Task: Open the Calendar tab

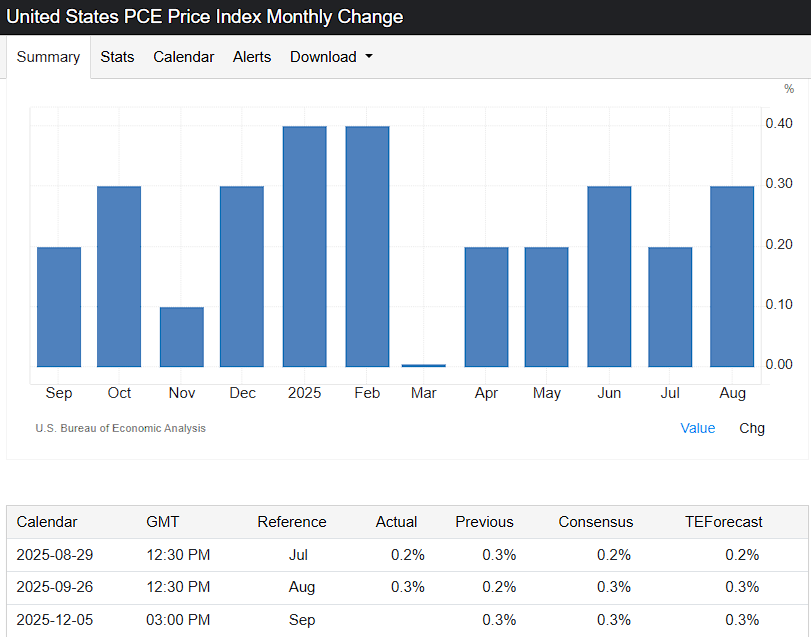Action: click(x=183, y=57)
